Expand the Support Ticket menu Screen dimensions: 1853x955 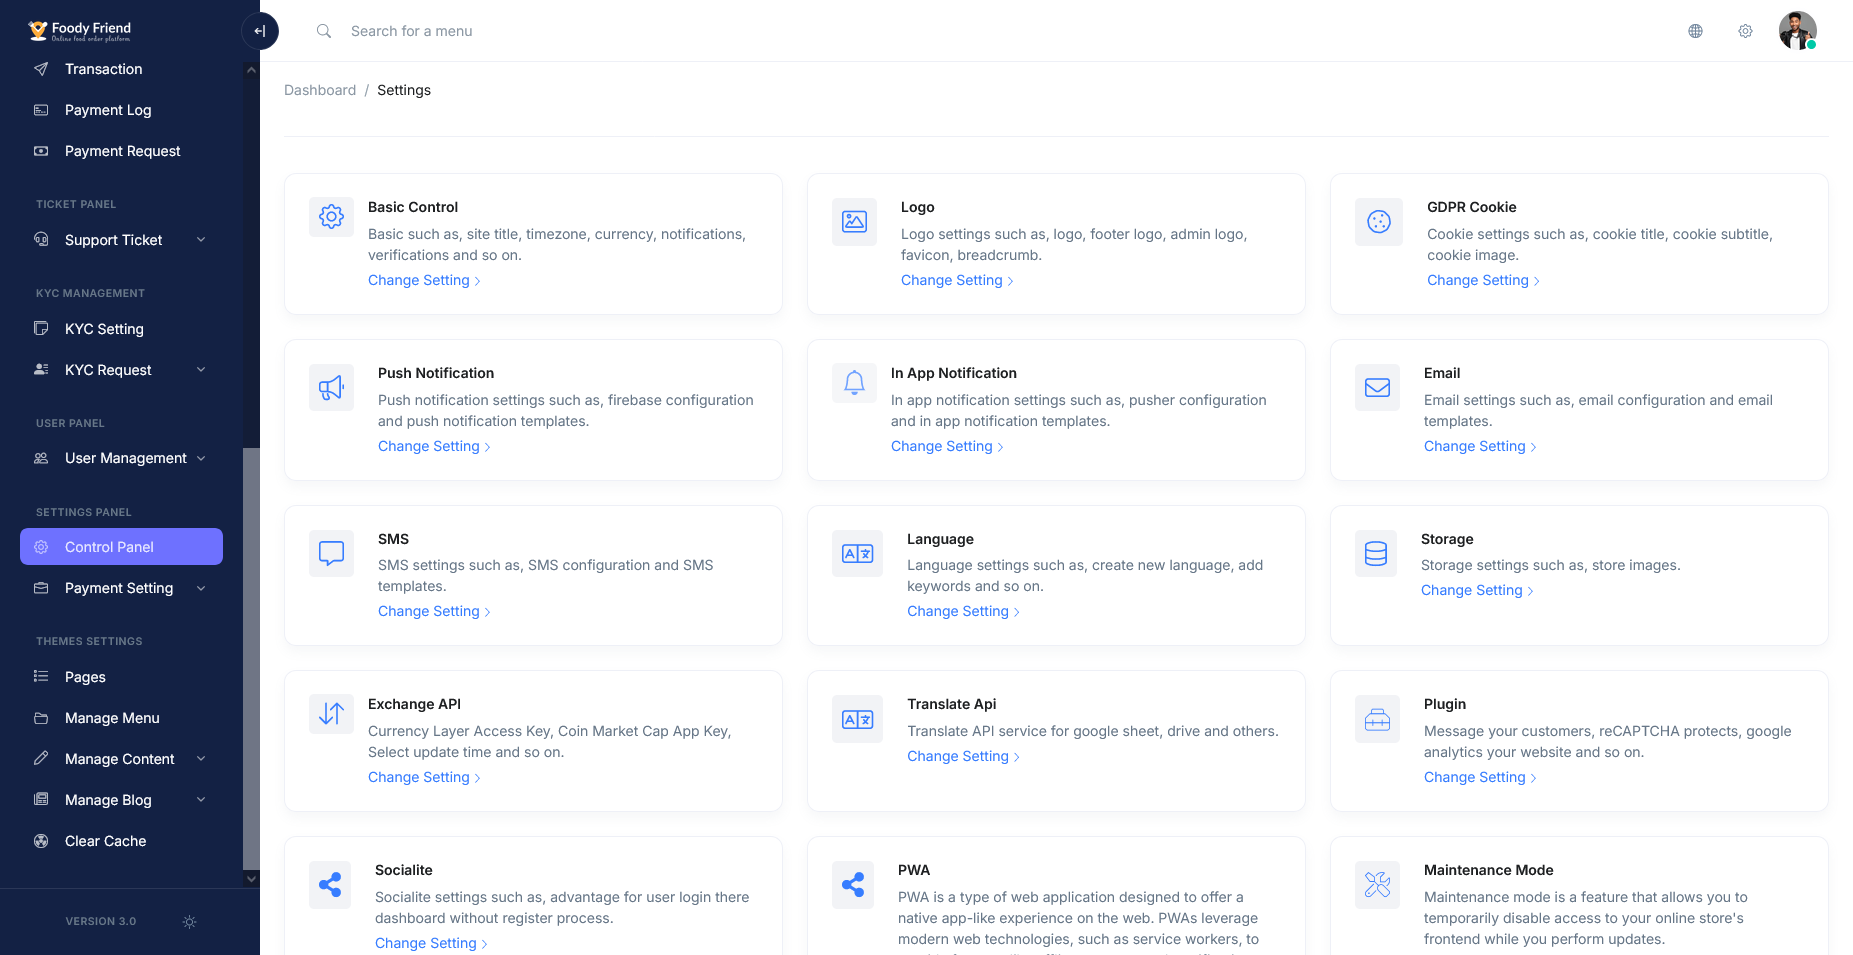pos(121,240)
